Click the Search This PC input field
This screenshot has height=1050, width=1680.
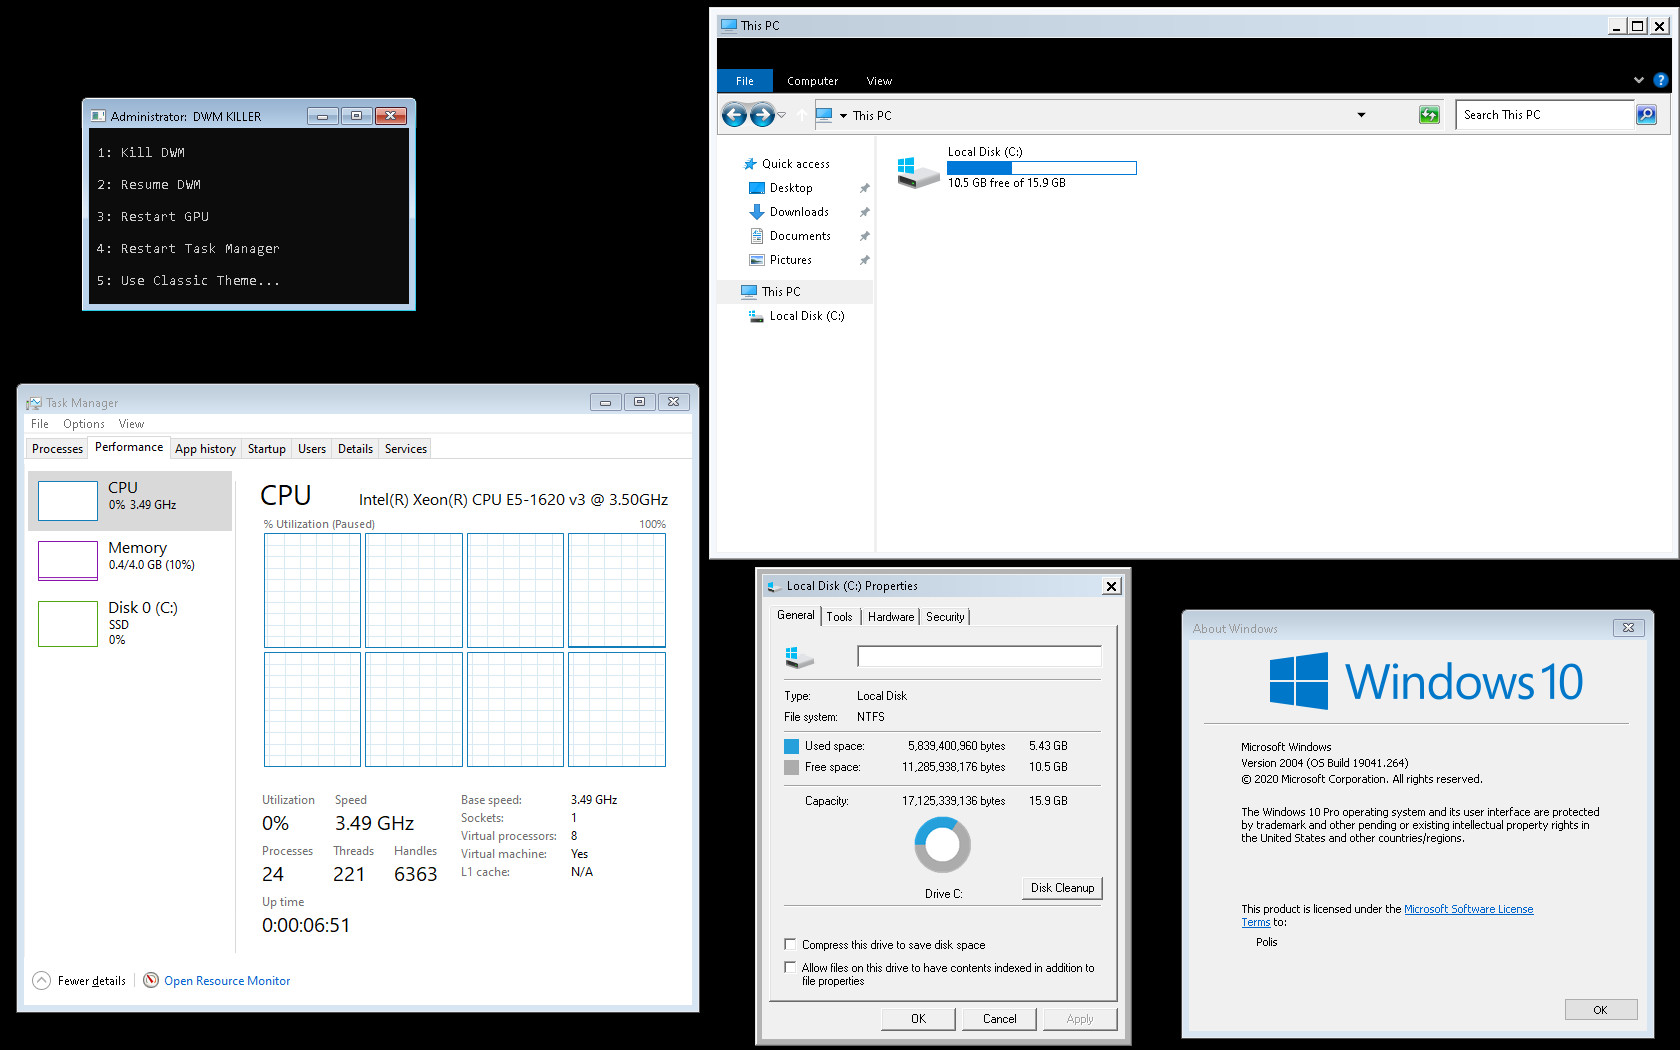coord(1545,115)
